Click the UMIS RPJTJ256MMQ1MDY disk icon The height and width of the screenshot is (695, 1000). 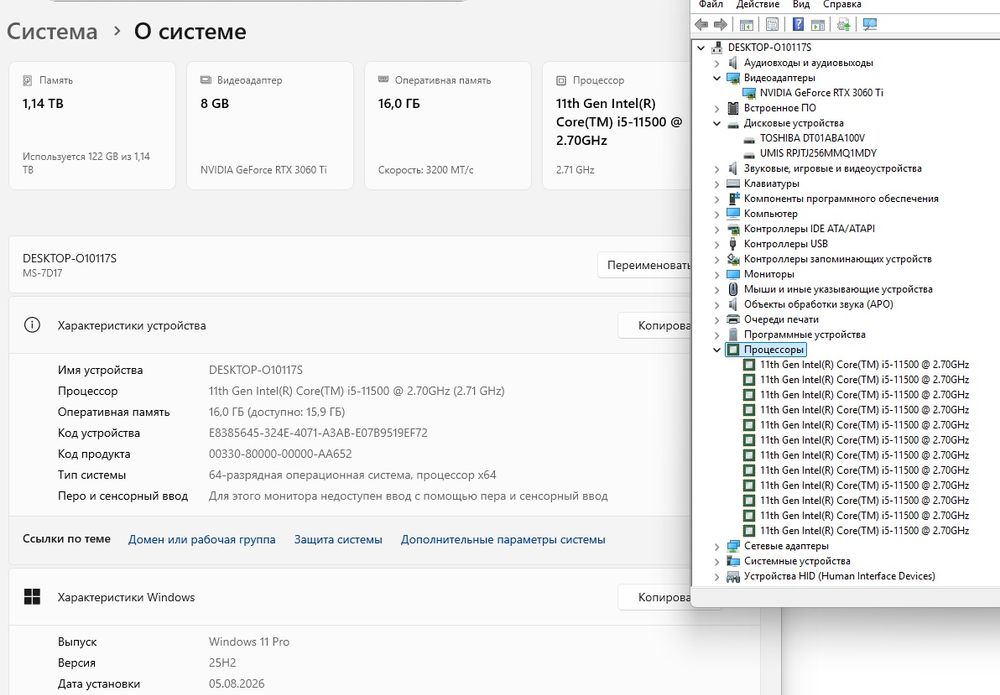pyautogui.click(x=749, y=154)
